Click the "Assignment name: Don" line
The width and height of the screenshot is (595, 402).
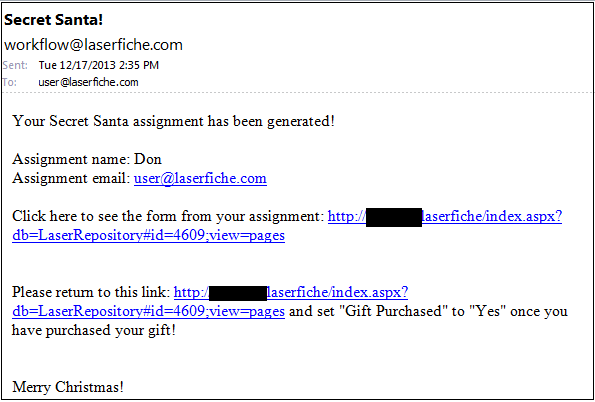[x=87, y=159]
